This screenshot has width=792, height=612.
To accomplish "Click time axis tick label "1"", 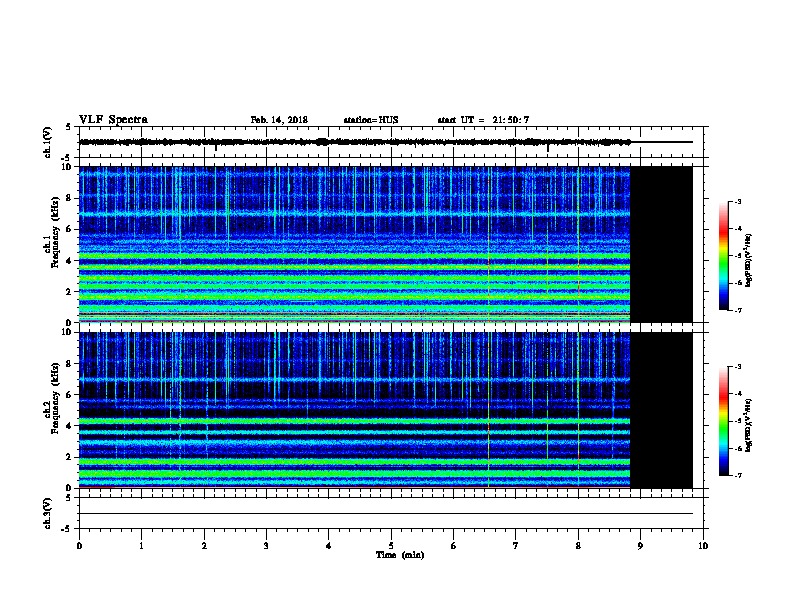I will [141, 545].
